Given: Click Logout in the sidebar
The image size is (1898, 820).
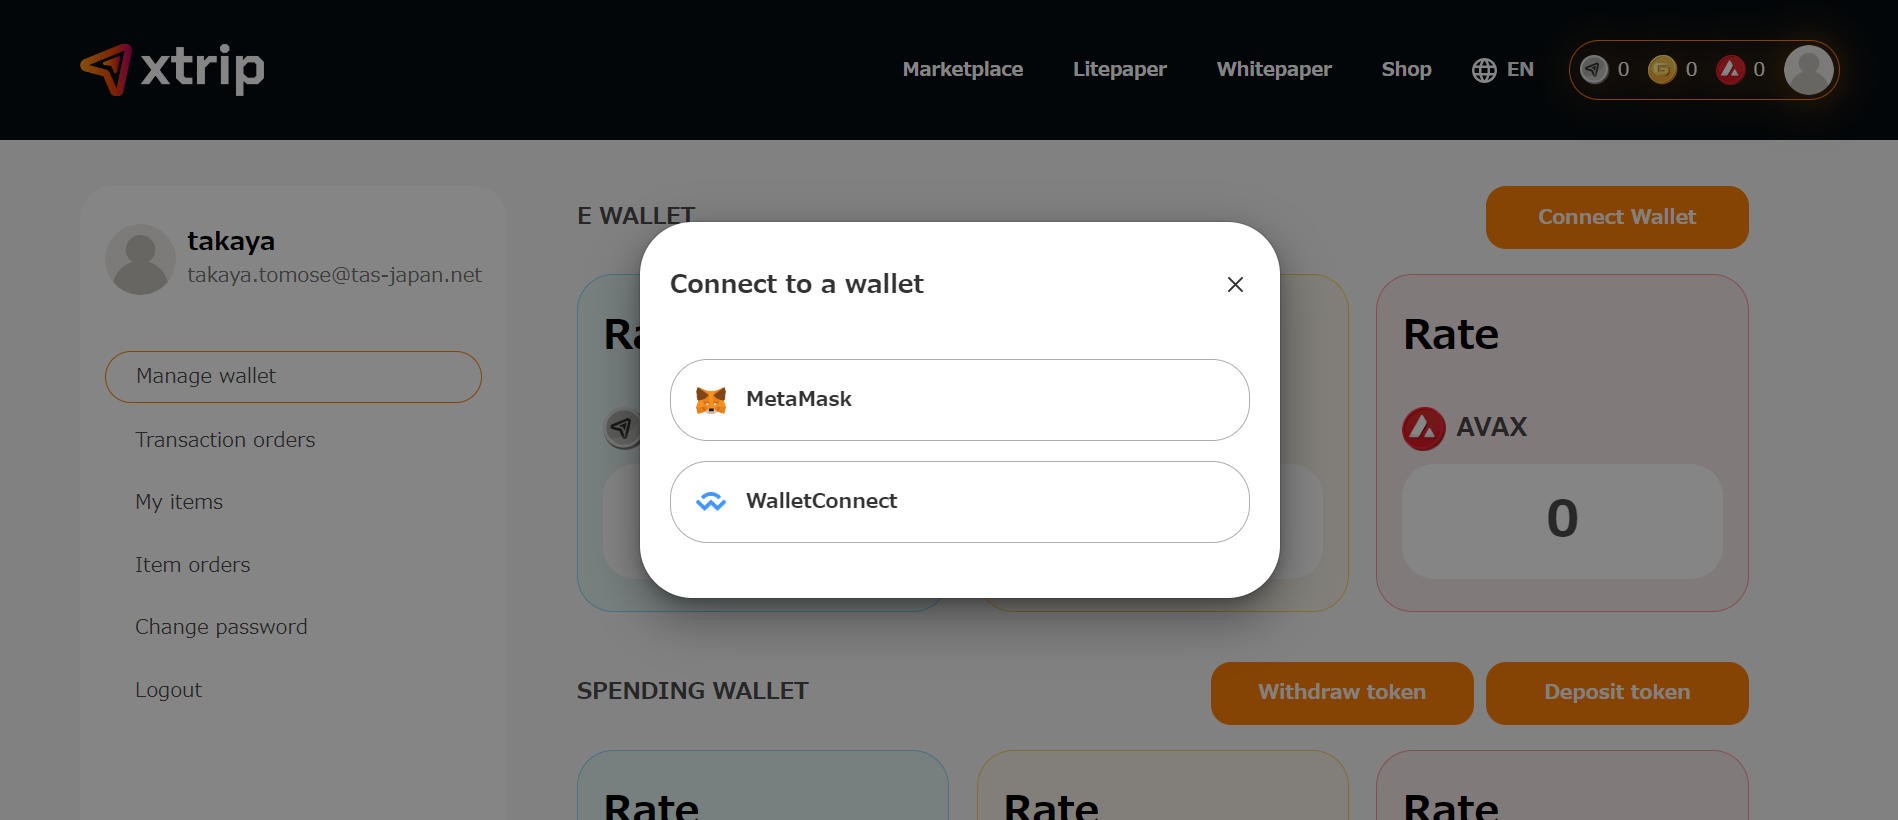Looking at the screenshot, I should coord(168,690).
